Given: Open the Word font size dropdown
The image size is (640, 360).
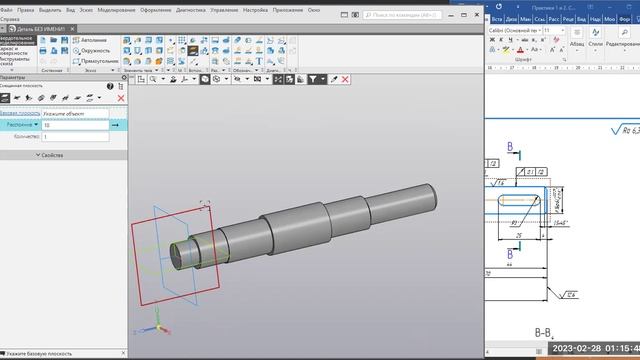Looking at the screenshot, I should click(562, 31).
